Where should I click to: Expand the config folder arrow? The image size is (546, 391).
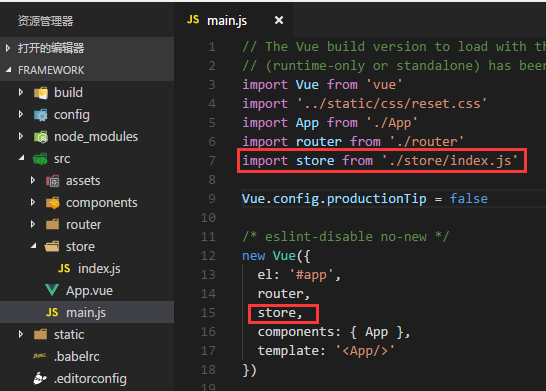21,114
